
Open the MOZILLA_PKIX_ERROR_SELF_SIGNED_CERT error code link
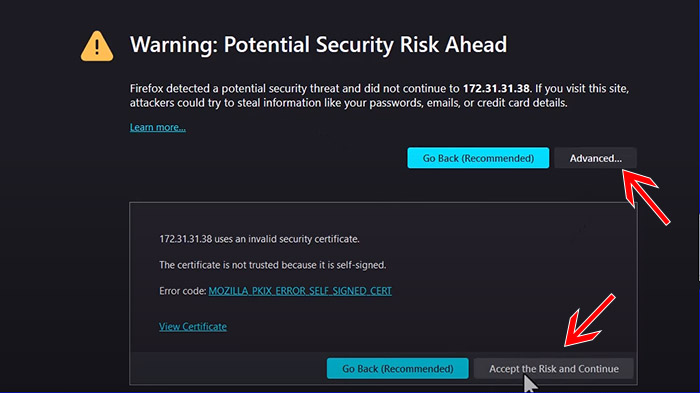(300, 291)
